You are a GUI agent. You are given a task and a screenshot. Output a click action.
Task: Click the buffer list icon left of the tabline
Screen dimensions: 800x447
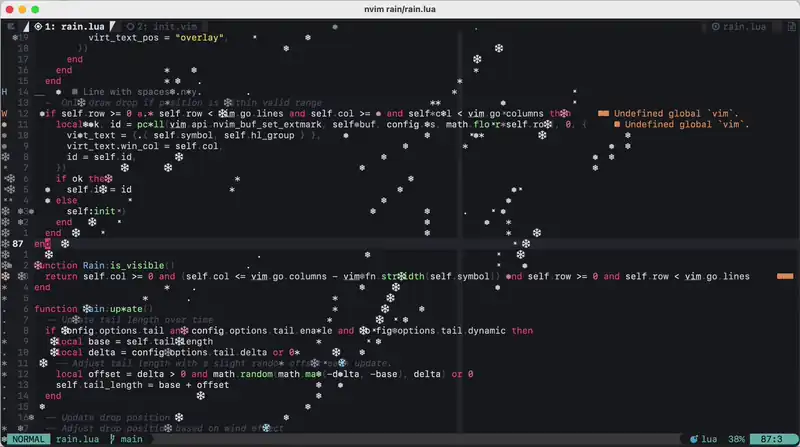coord(11,27)
